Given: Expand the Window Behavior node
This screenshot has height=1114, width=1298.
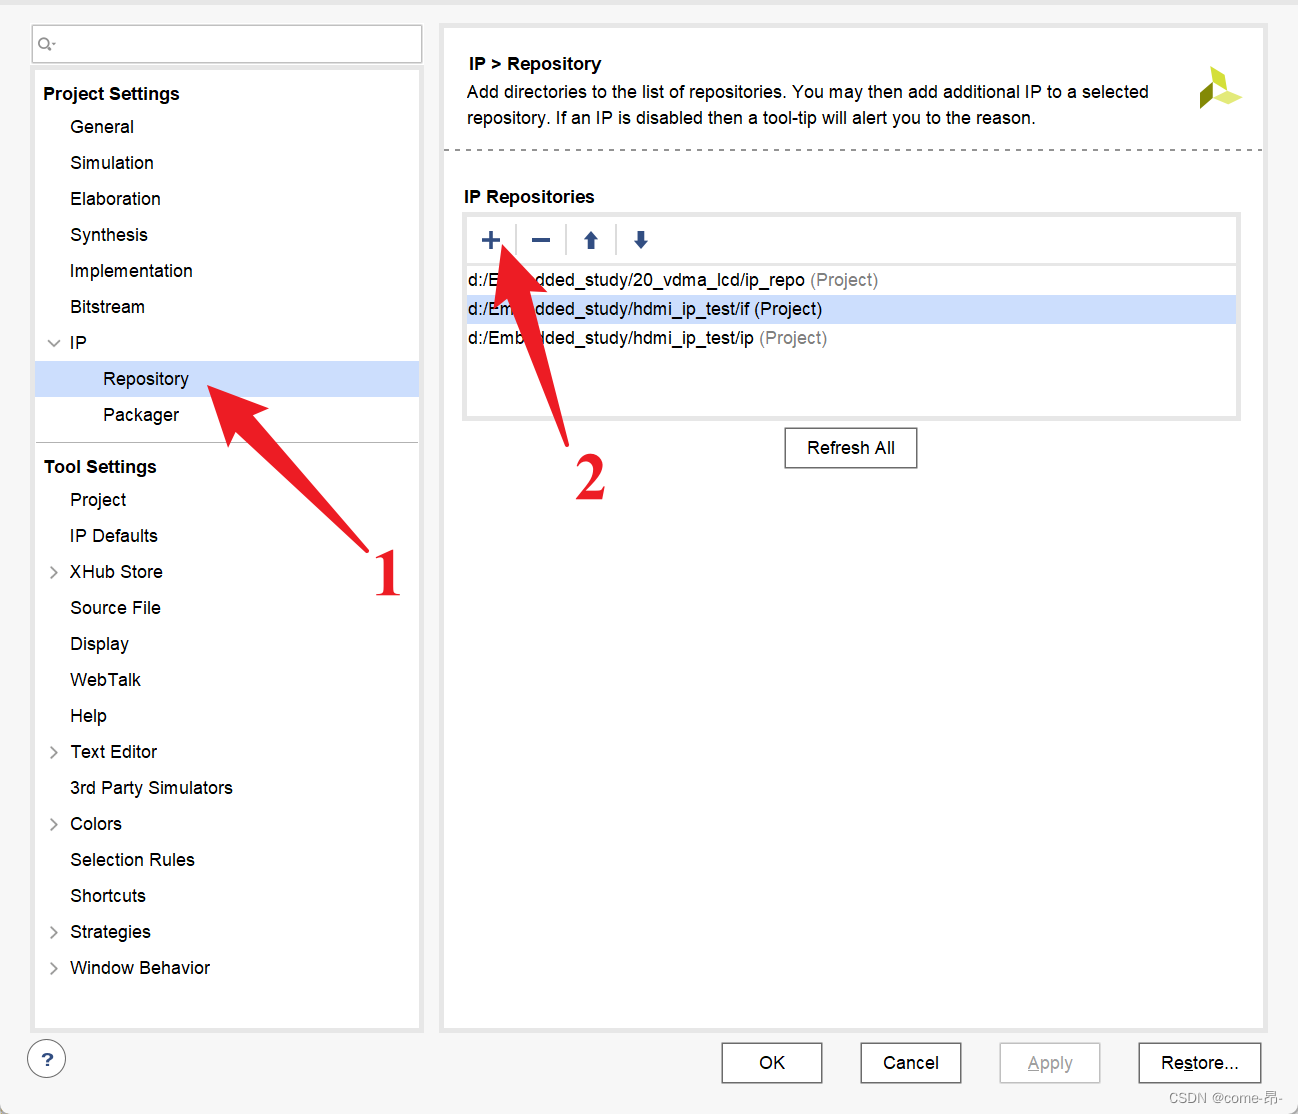Looking at the screenshot, I should [54, 968].
